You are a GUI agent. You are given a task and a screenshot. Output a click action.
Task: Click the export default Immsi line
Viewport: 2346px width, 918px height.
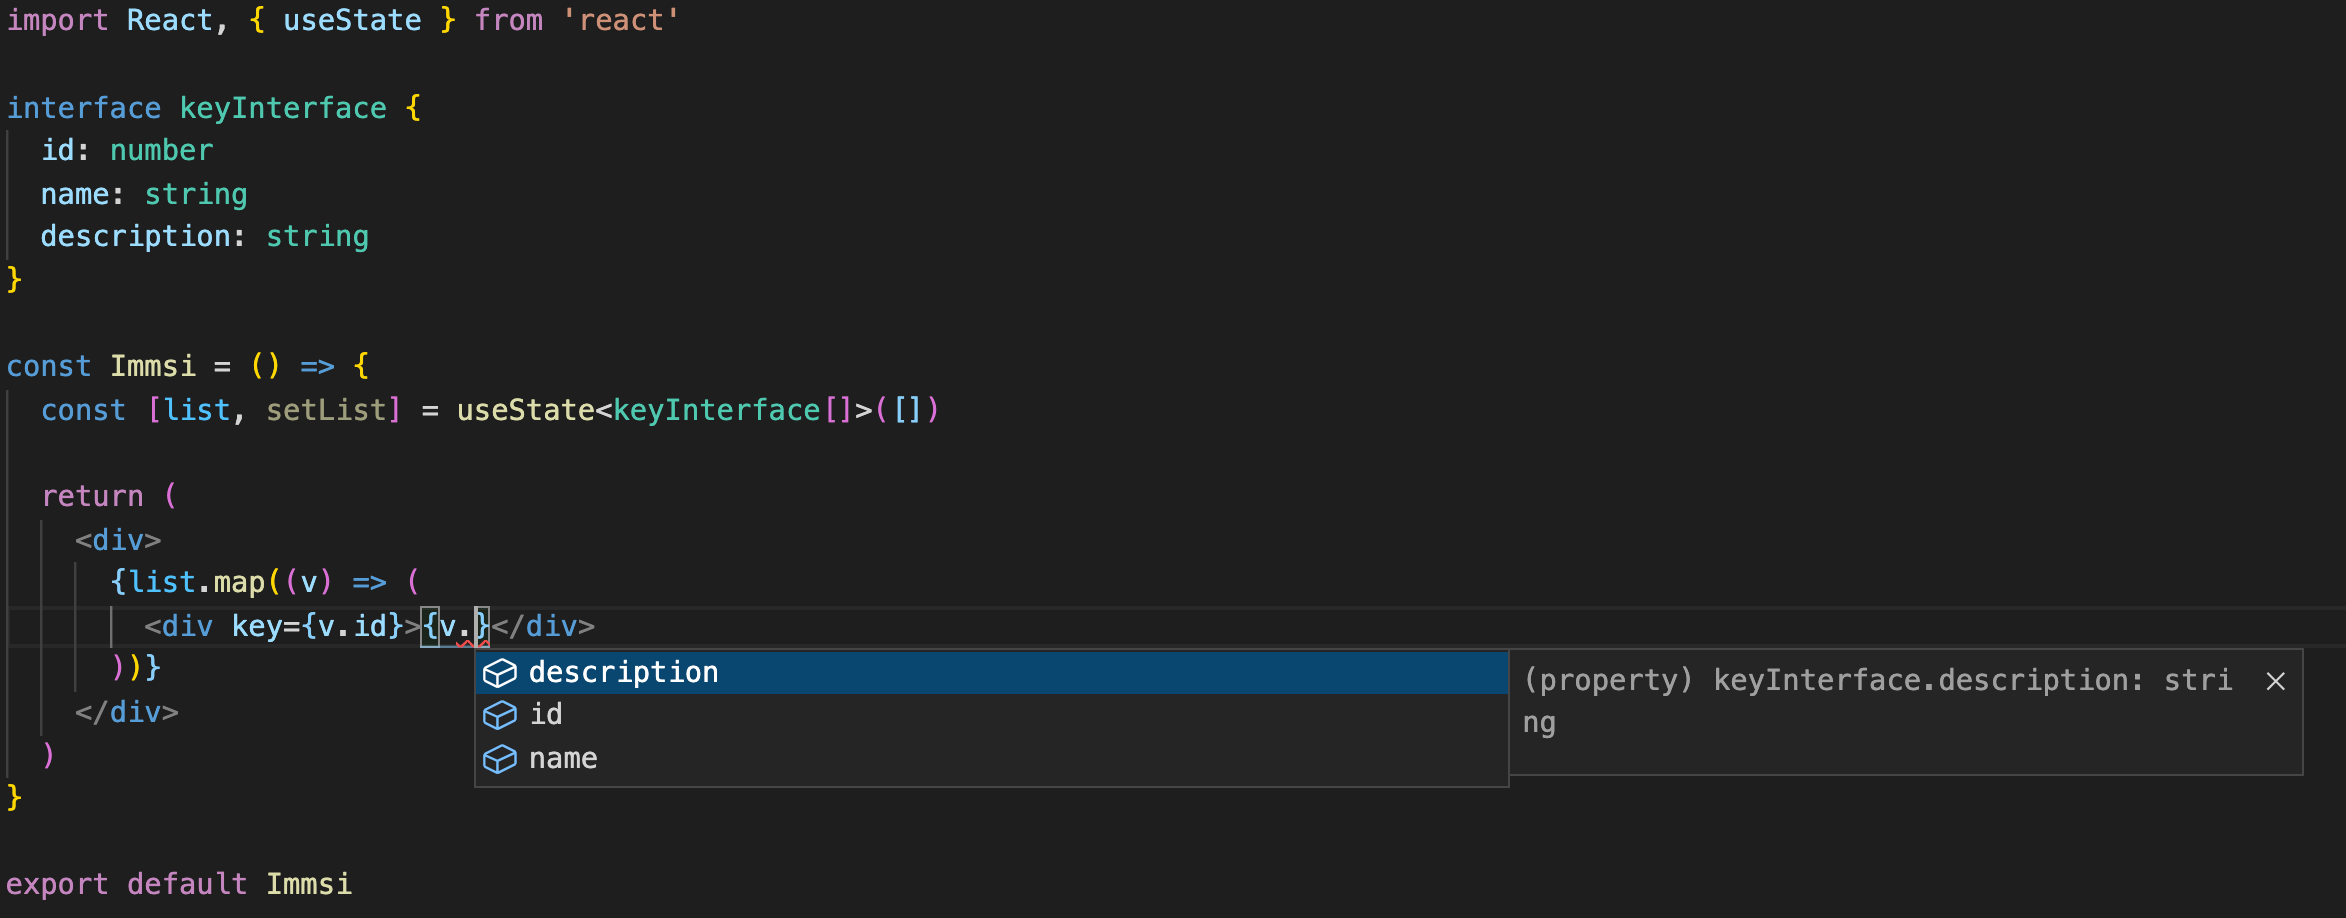(x=180, y=884)
